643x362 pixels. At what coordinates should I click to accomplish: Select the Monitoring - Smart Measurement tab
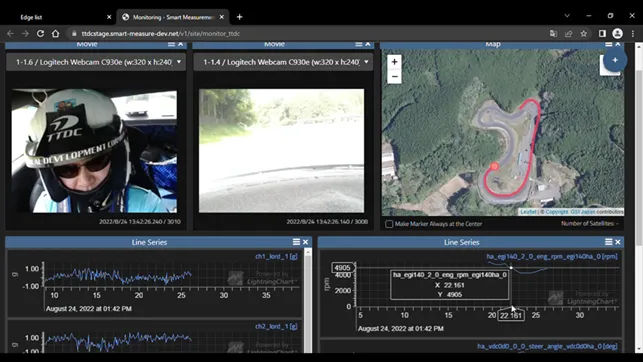click(x=173, y=17)
